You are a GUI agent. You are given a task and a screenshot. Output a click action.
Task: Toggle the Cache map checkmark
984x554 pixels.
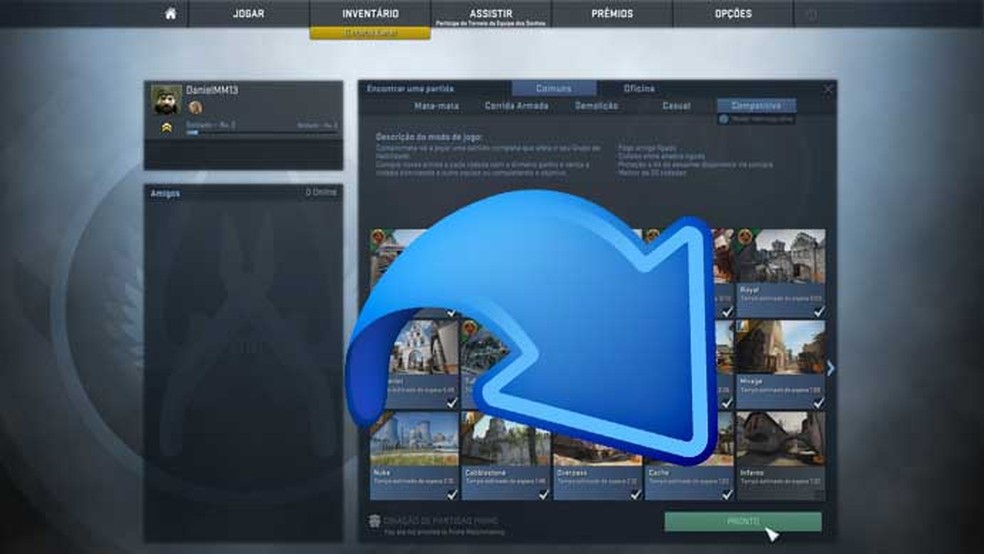coord(727,494)
